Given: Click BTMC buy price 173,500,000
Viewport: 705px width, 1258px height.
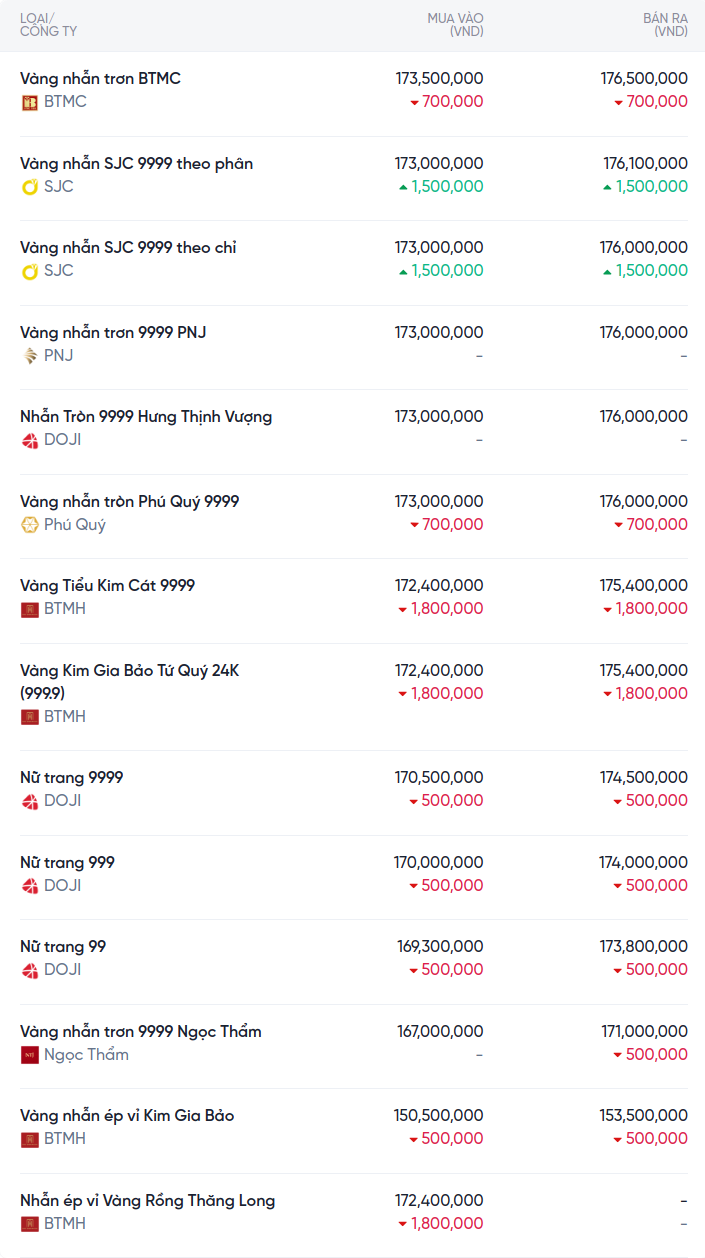Looking at the screenshot, I should pos(439,78).
